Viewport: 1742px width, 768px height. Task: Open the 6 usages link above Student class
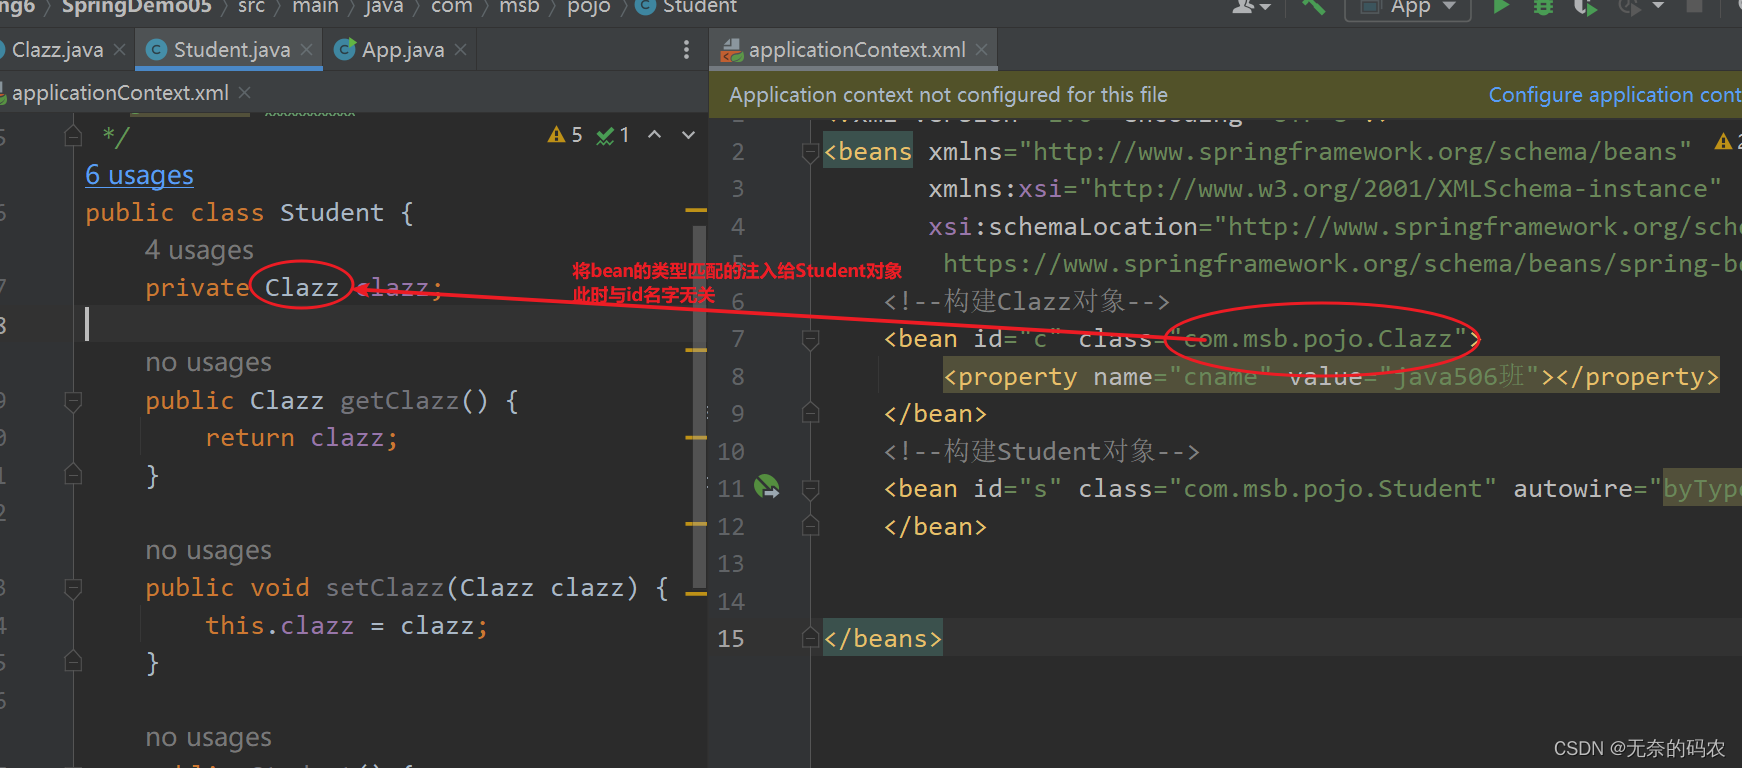tap(139, 175)
